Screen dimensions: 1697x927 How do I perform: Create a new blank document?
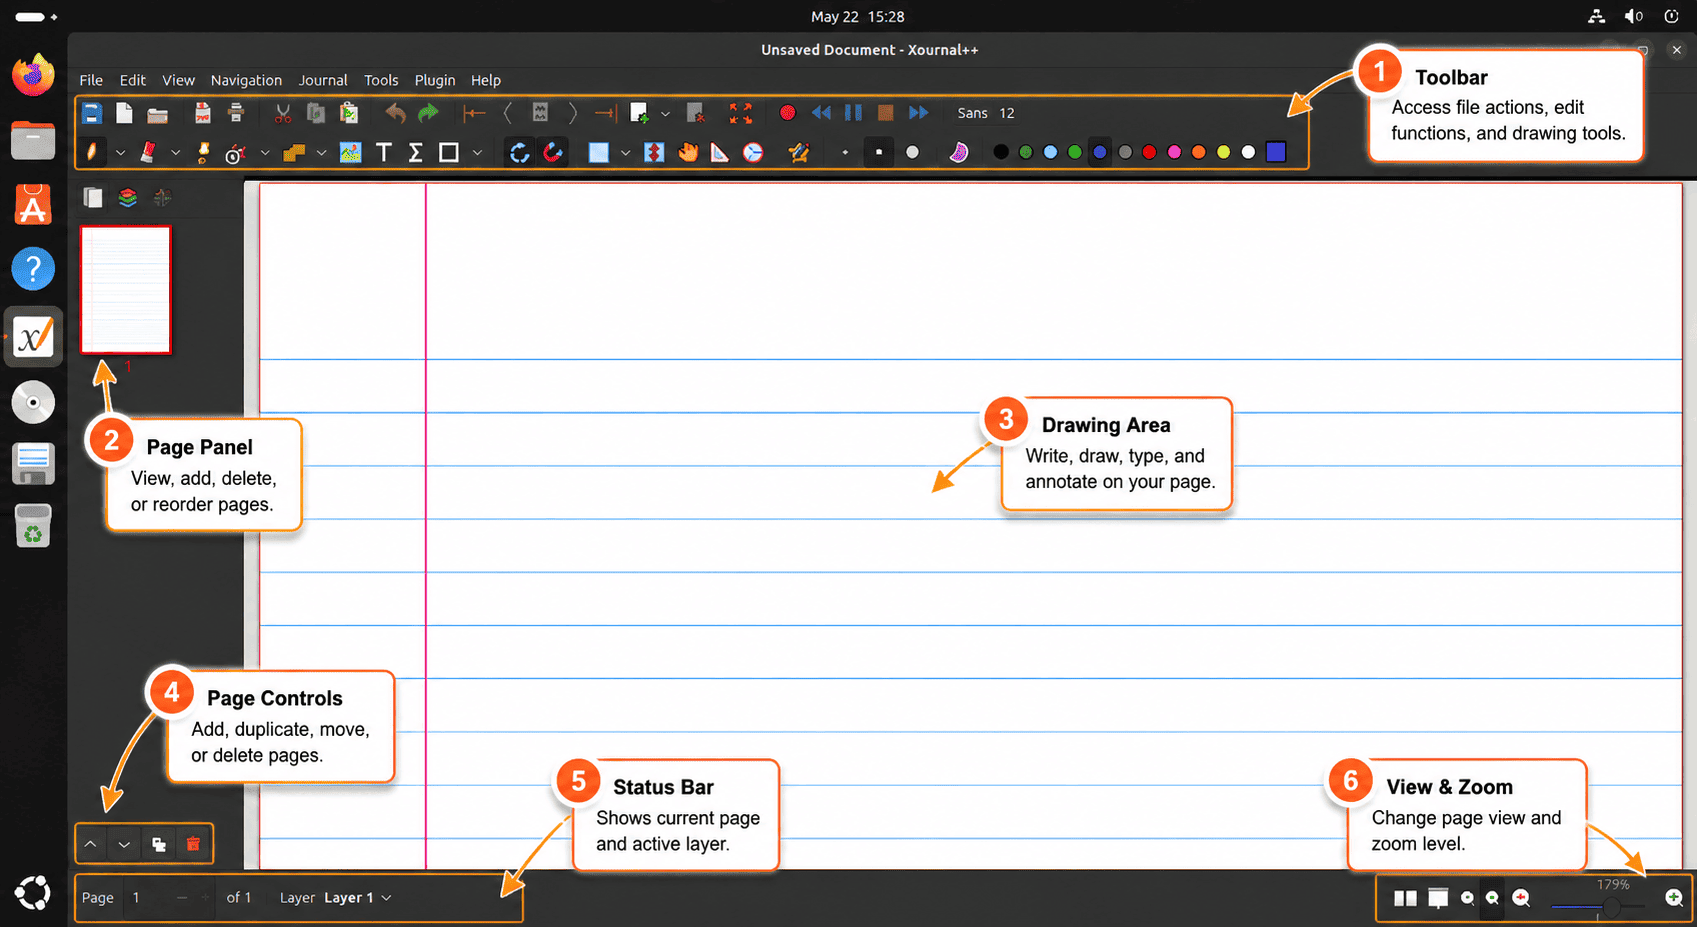pos(124,113)
